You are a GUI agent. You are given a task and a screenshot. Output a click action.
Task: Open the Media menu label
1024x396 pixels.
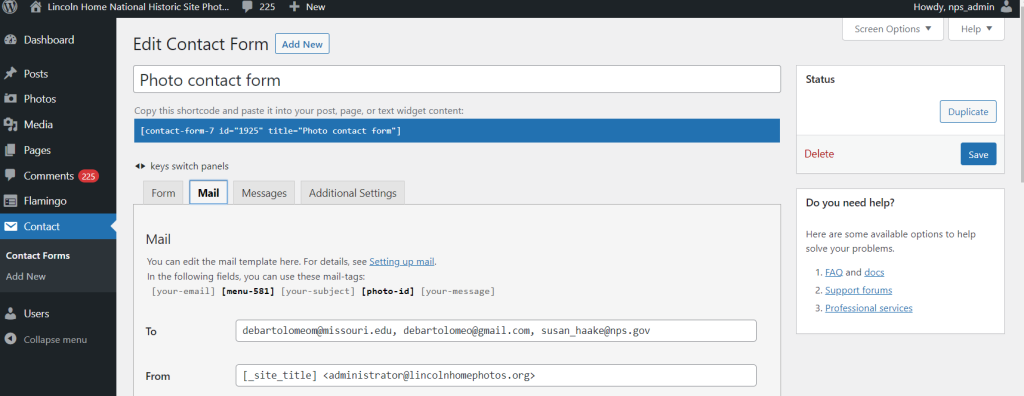[x=39, y=124]
